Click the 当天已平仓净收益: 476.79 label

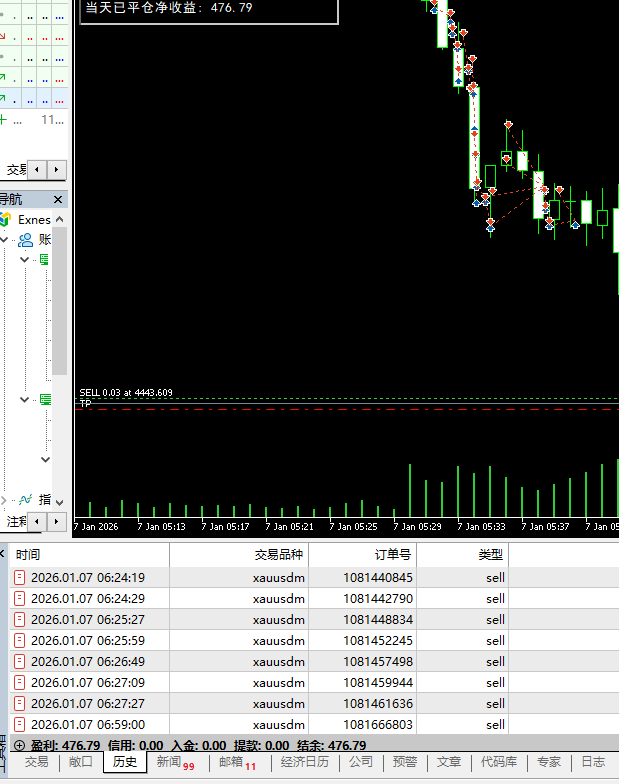[x=169, y=8]
